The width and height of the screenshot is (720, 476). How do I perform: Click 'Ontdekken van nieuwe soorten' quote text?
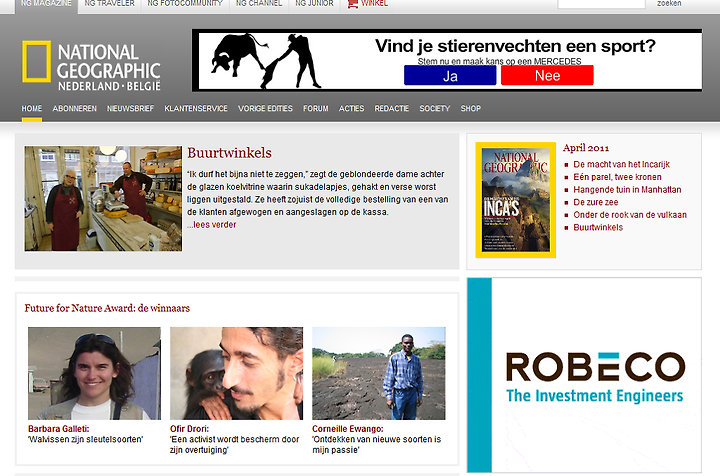click(377, 444)
